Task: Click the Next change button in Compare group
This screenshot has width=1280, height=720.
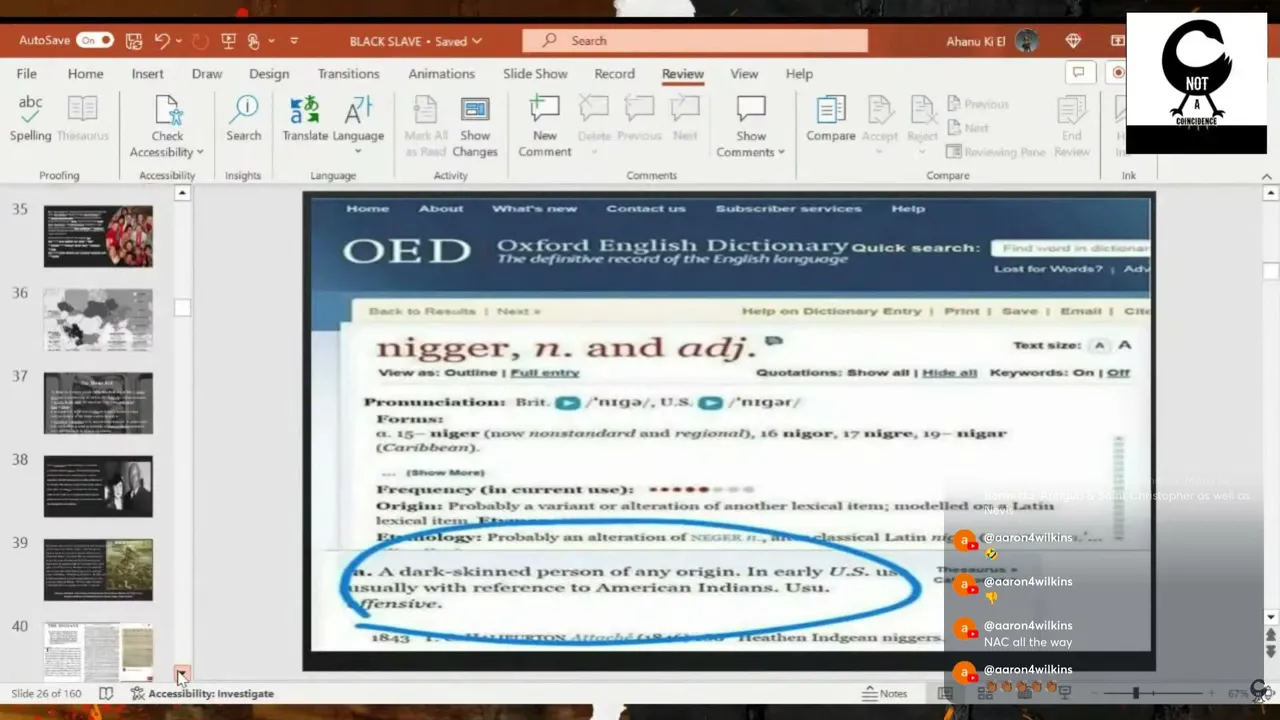Action: point(967,128)
